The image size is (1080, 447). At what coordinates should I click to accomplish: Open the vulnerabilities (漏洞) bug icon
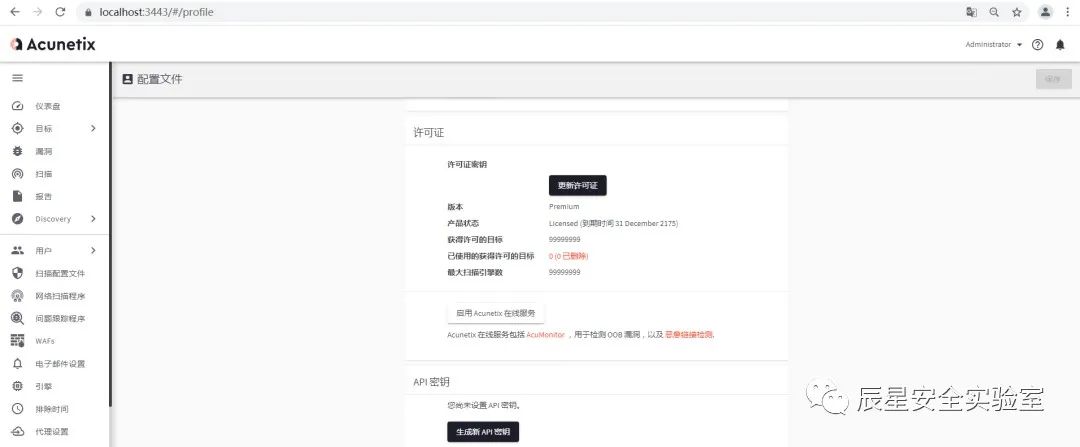(18, 152)
